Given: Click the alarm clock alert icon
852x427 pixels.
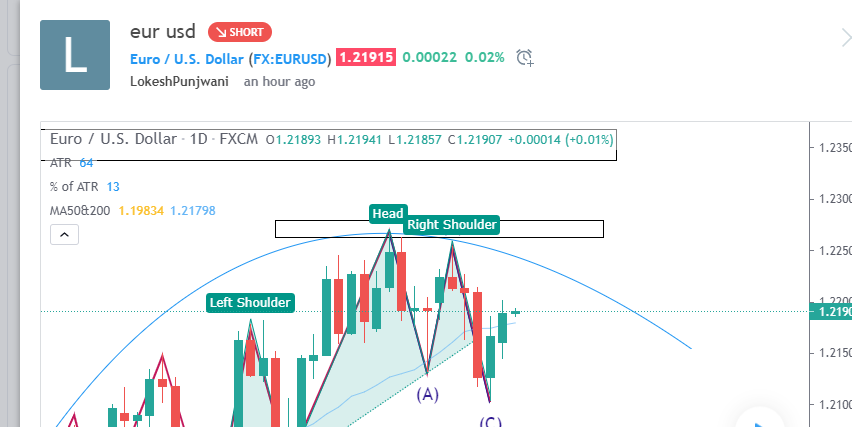Looking at the screenshot, I should click(525, 58).
